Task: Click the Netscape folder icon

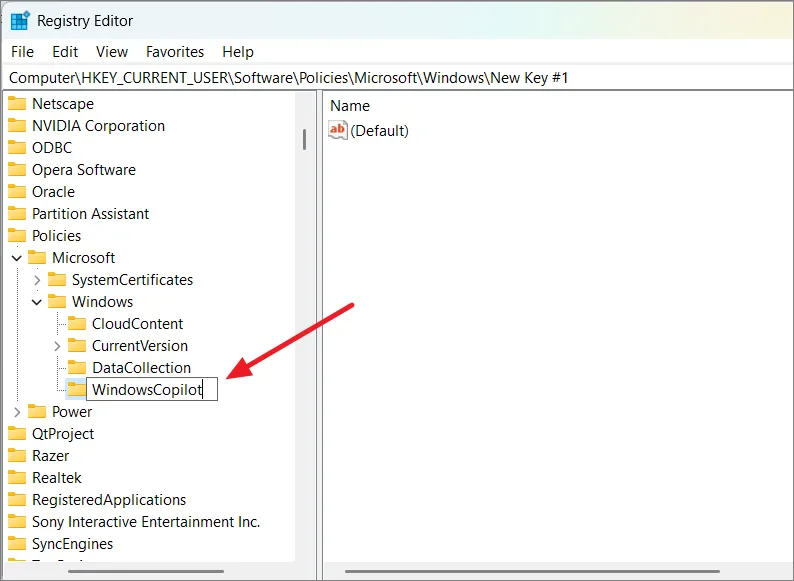Action: pos(17,104)
